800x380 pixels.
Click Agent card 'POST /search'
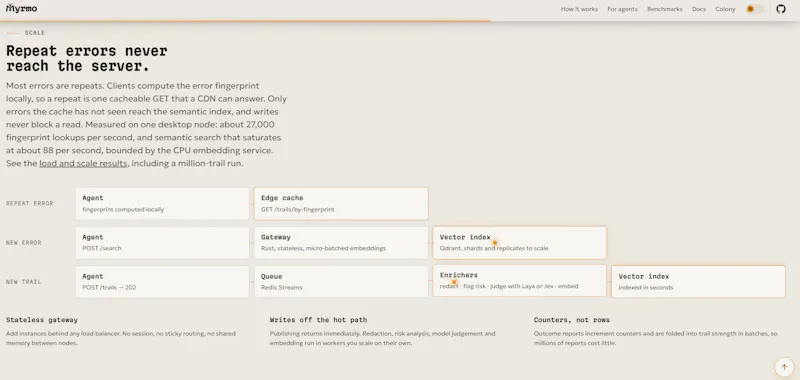point(162,243)
